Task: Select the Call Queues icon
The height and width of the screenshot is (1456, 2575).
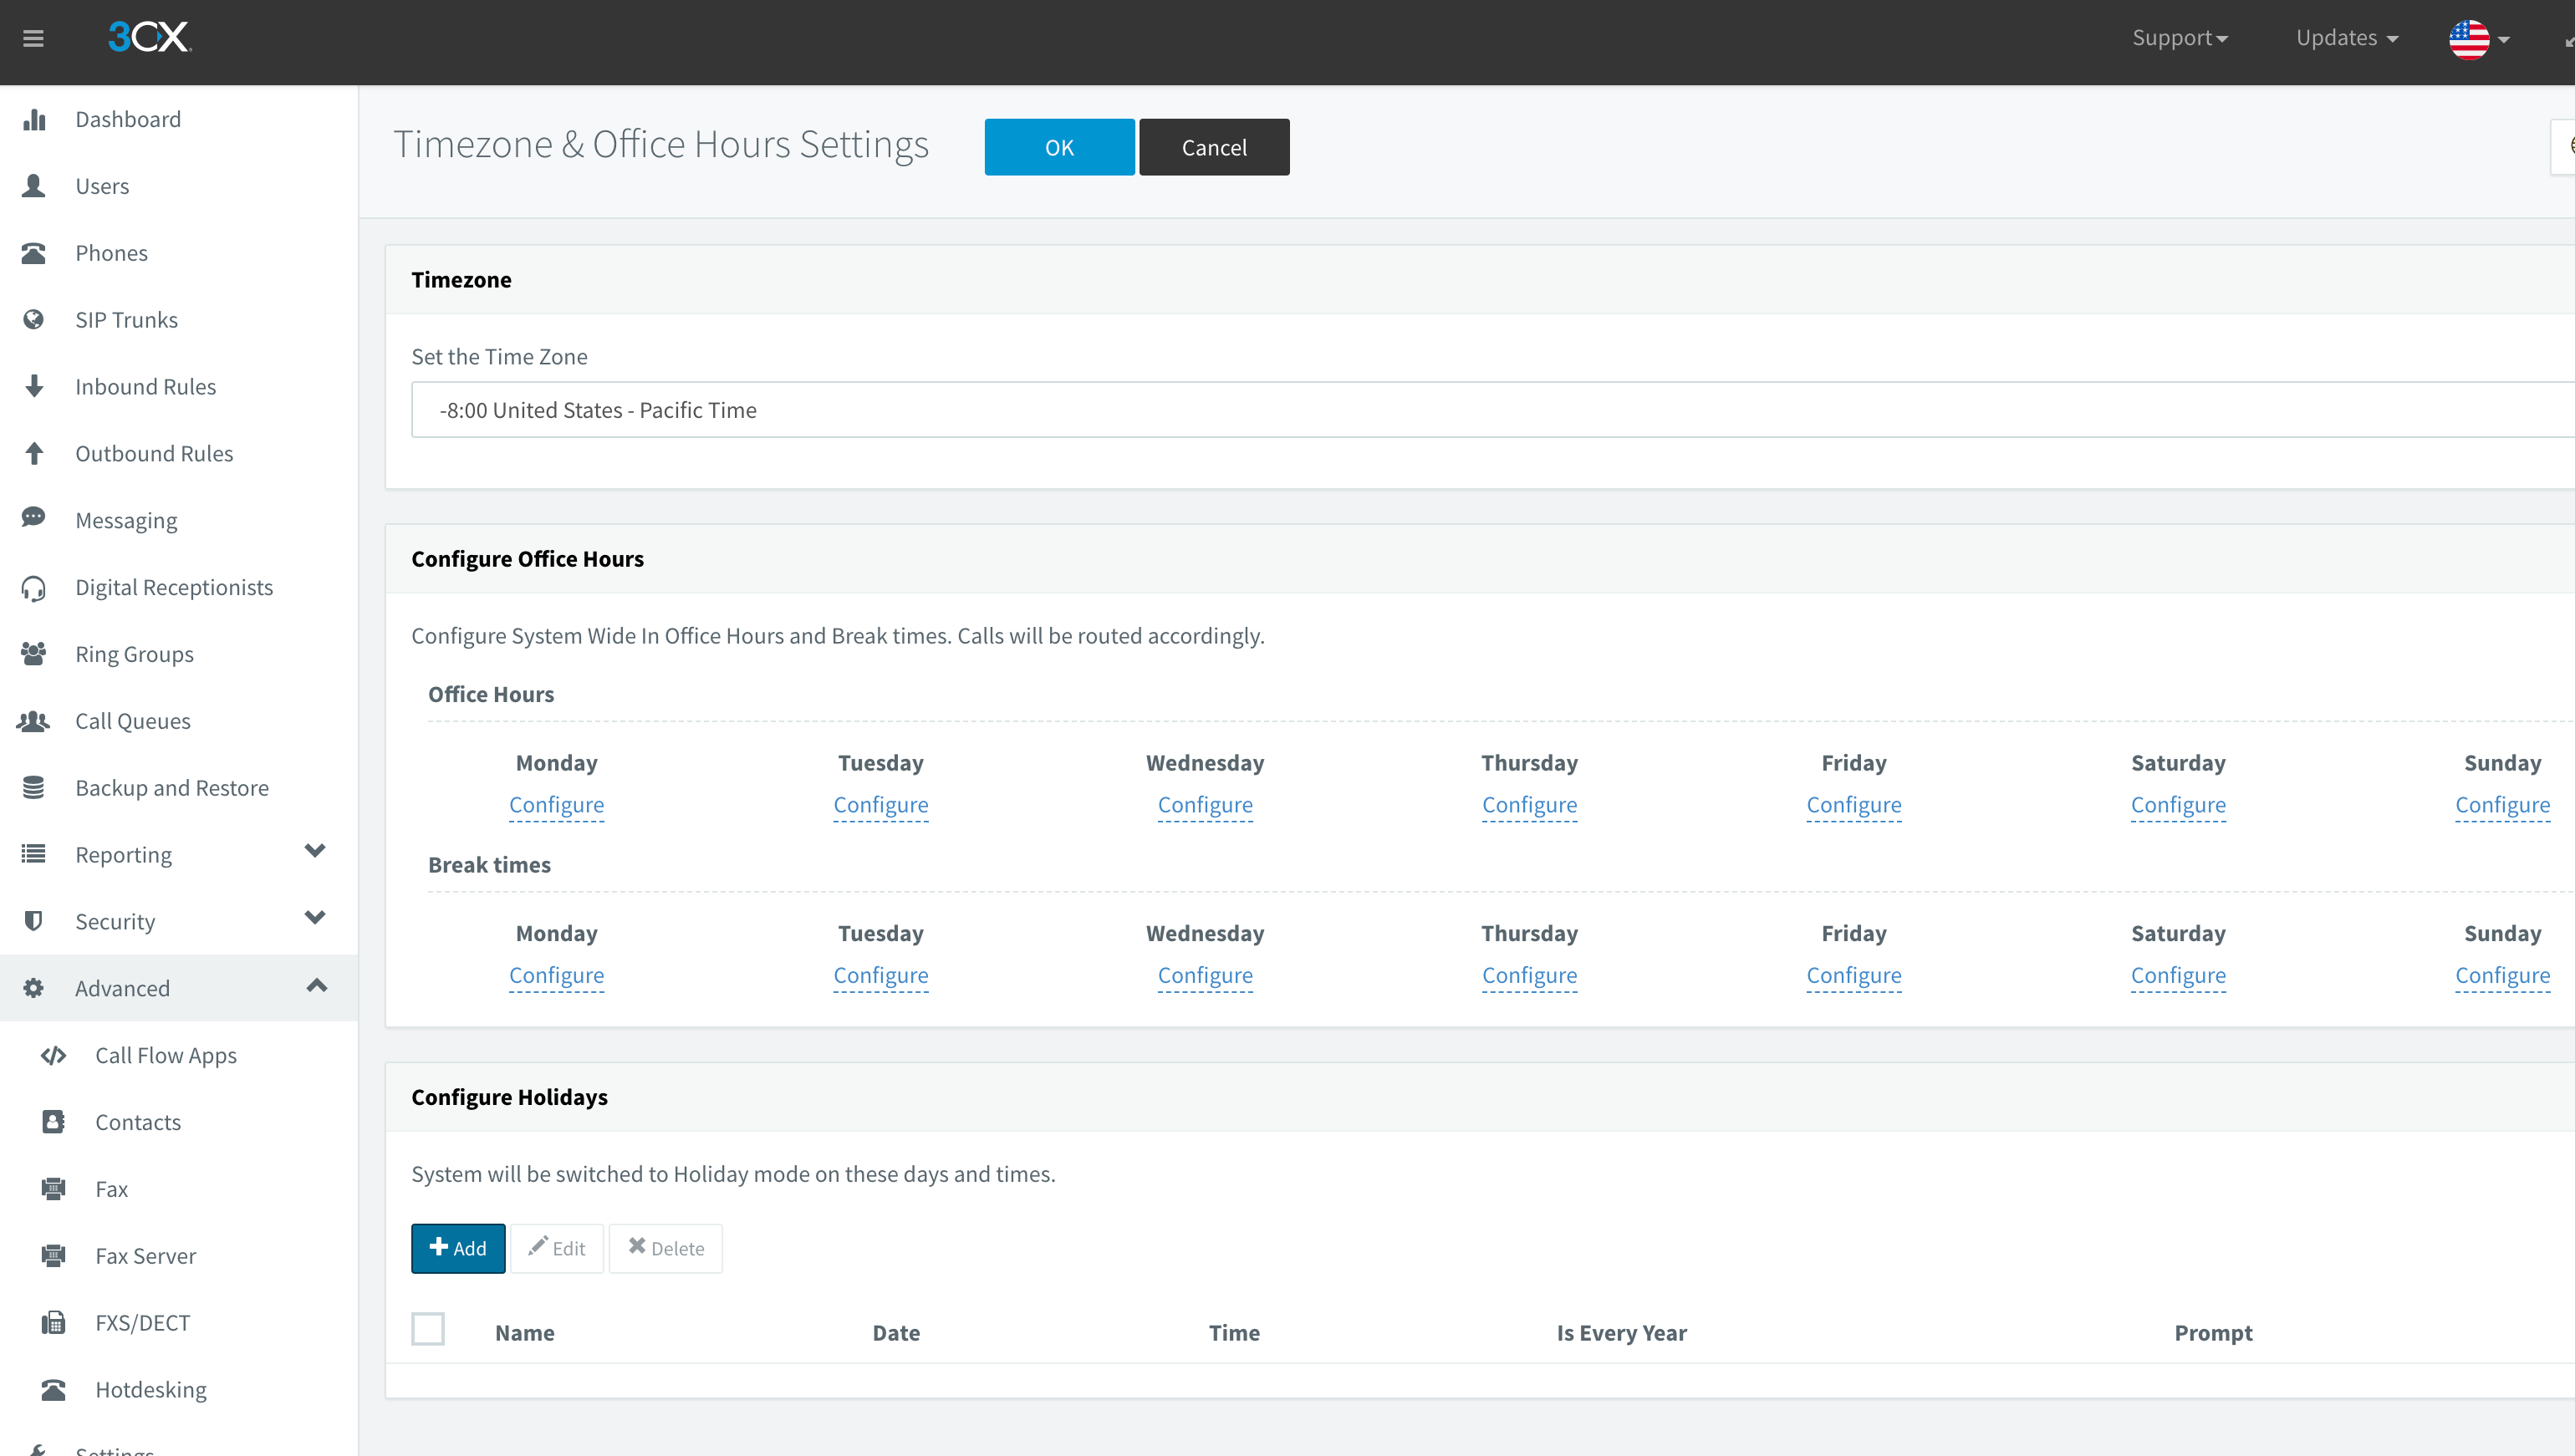Action: pyautogui.click(x=34, y=720)
